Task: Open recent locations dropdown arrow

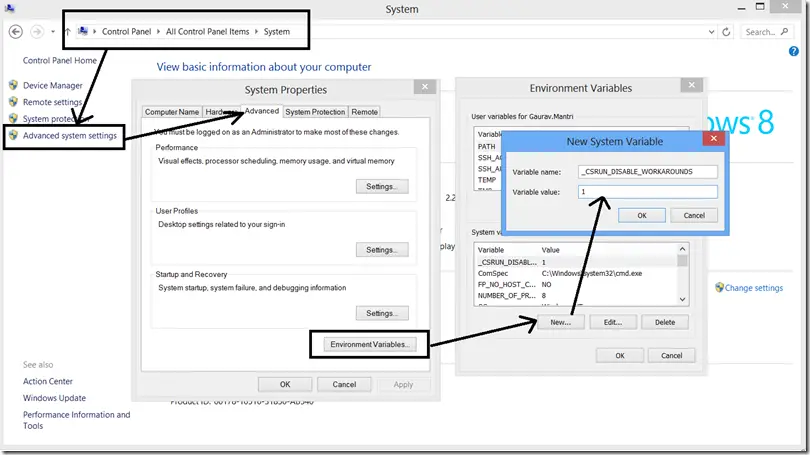Action: tap(53, 32)
